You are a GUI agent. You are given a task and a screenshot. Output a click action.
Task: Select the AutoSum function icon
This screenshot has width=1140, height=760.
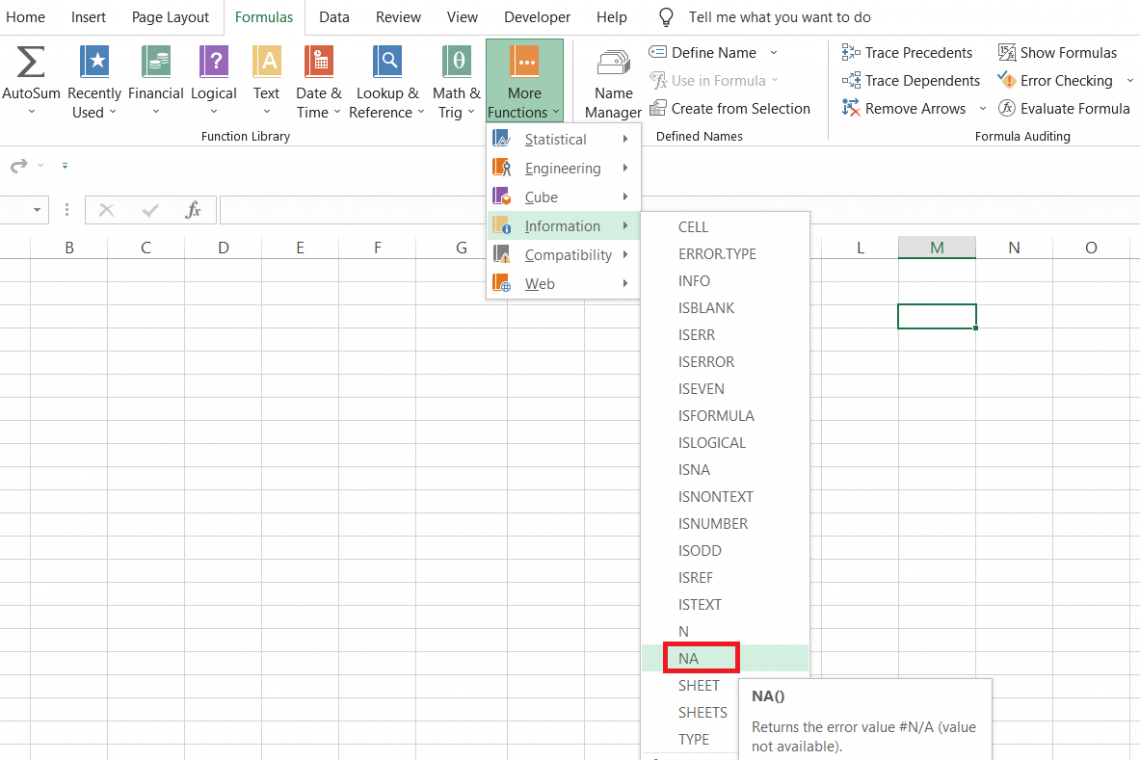[x=30, y=80]
